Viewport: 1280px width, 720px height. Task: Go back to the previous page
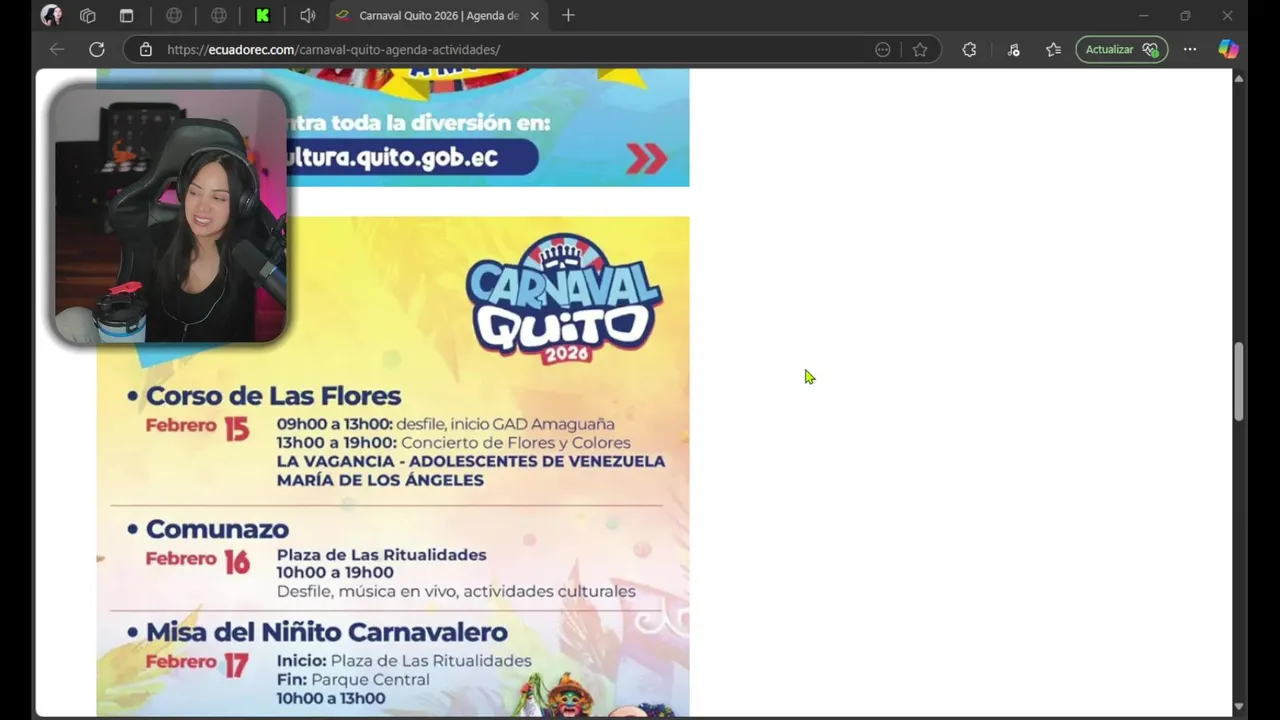pyautogui.click(x=57, y=49)
